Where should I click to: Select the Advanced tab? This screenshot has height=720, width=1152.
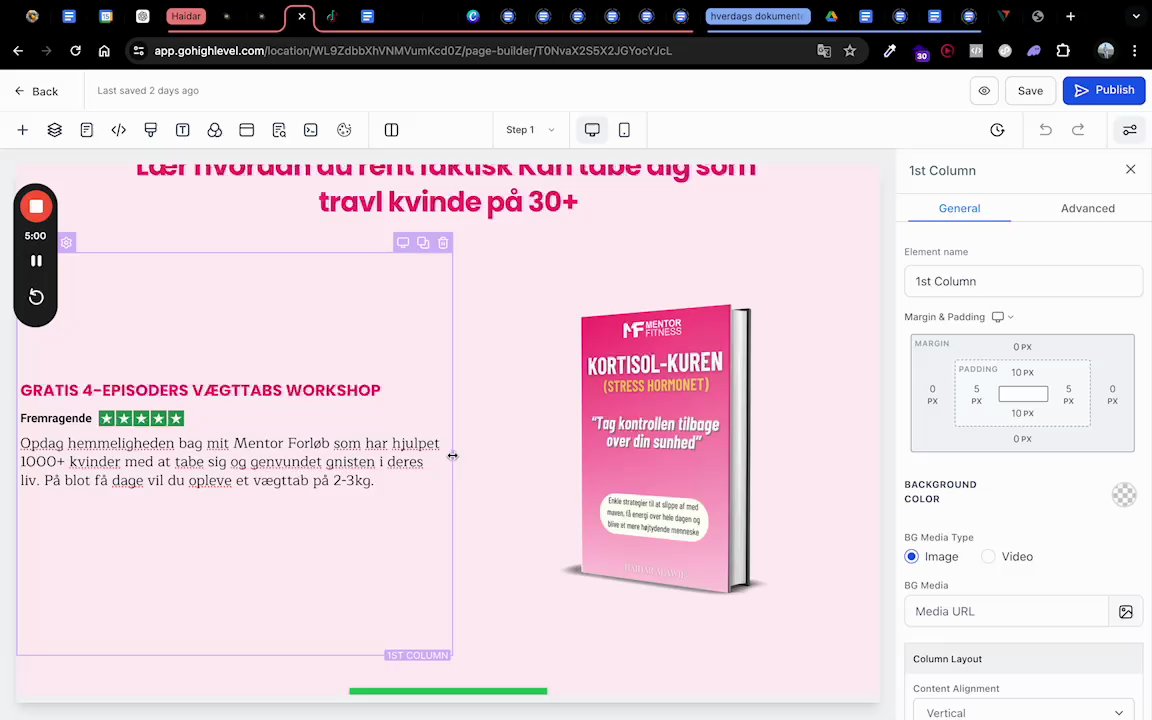pyautogui.click(x=1087, y=209)
